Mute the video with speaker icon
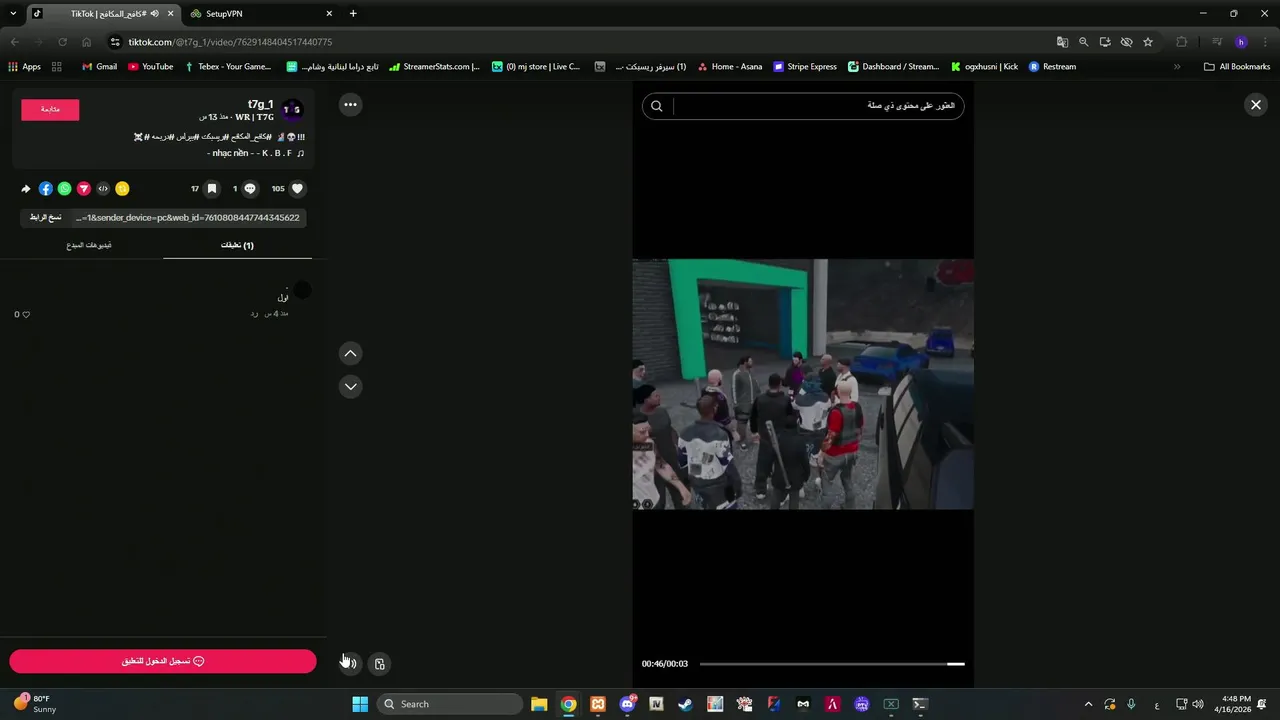The height and width of the screenshot is (720, 1280). [350, 663]
